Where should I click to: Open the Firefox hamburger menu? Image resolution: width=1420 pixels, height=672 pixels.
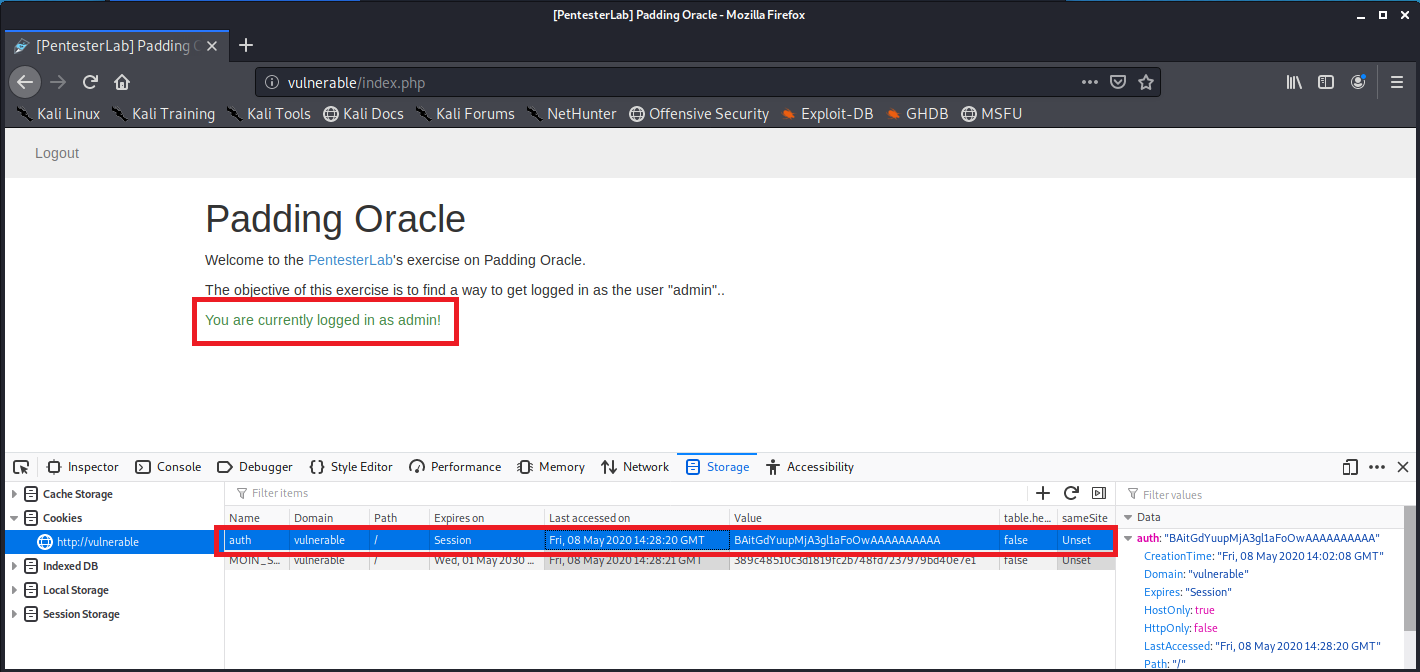tap(1397, 82)
